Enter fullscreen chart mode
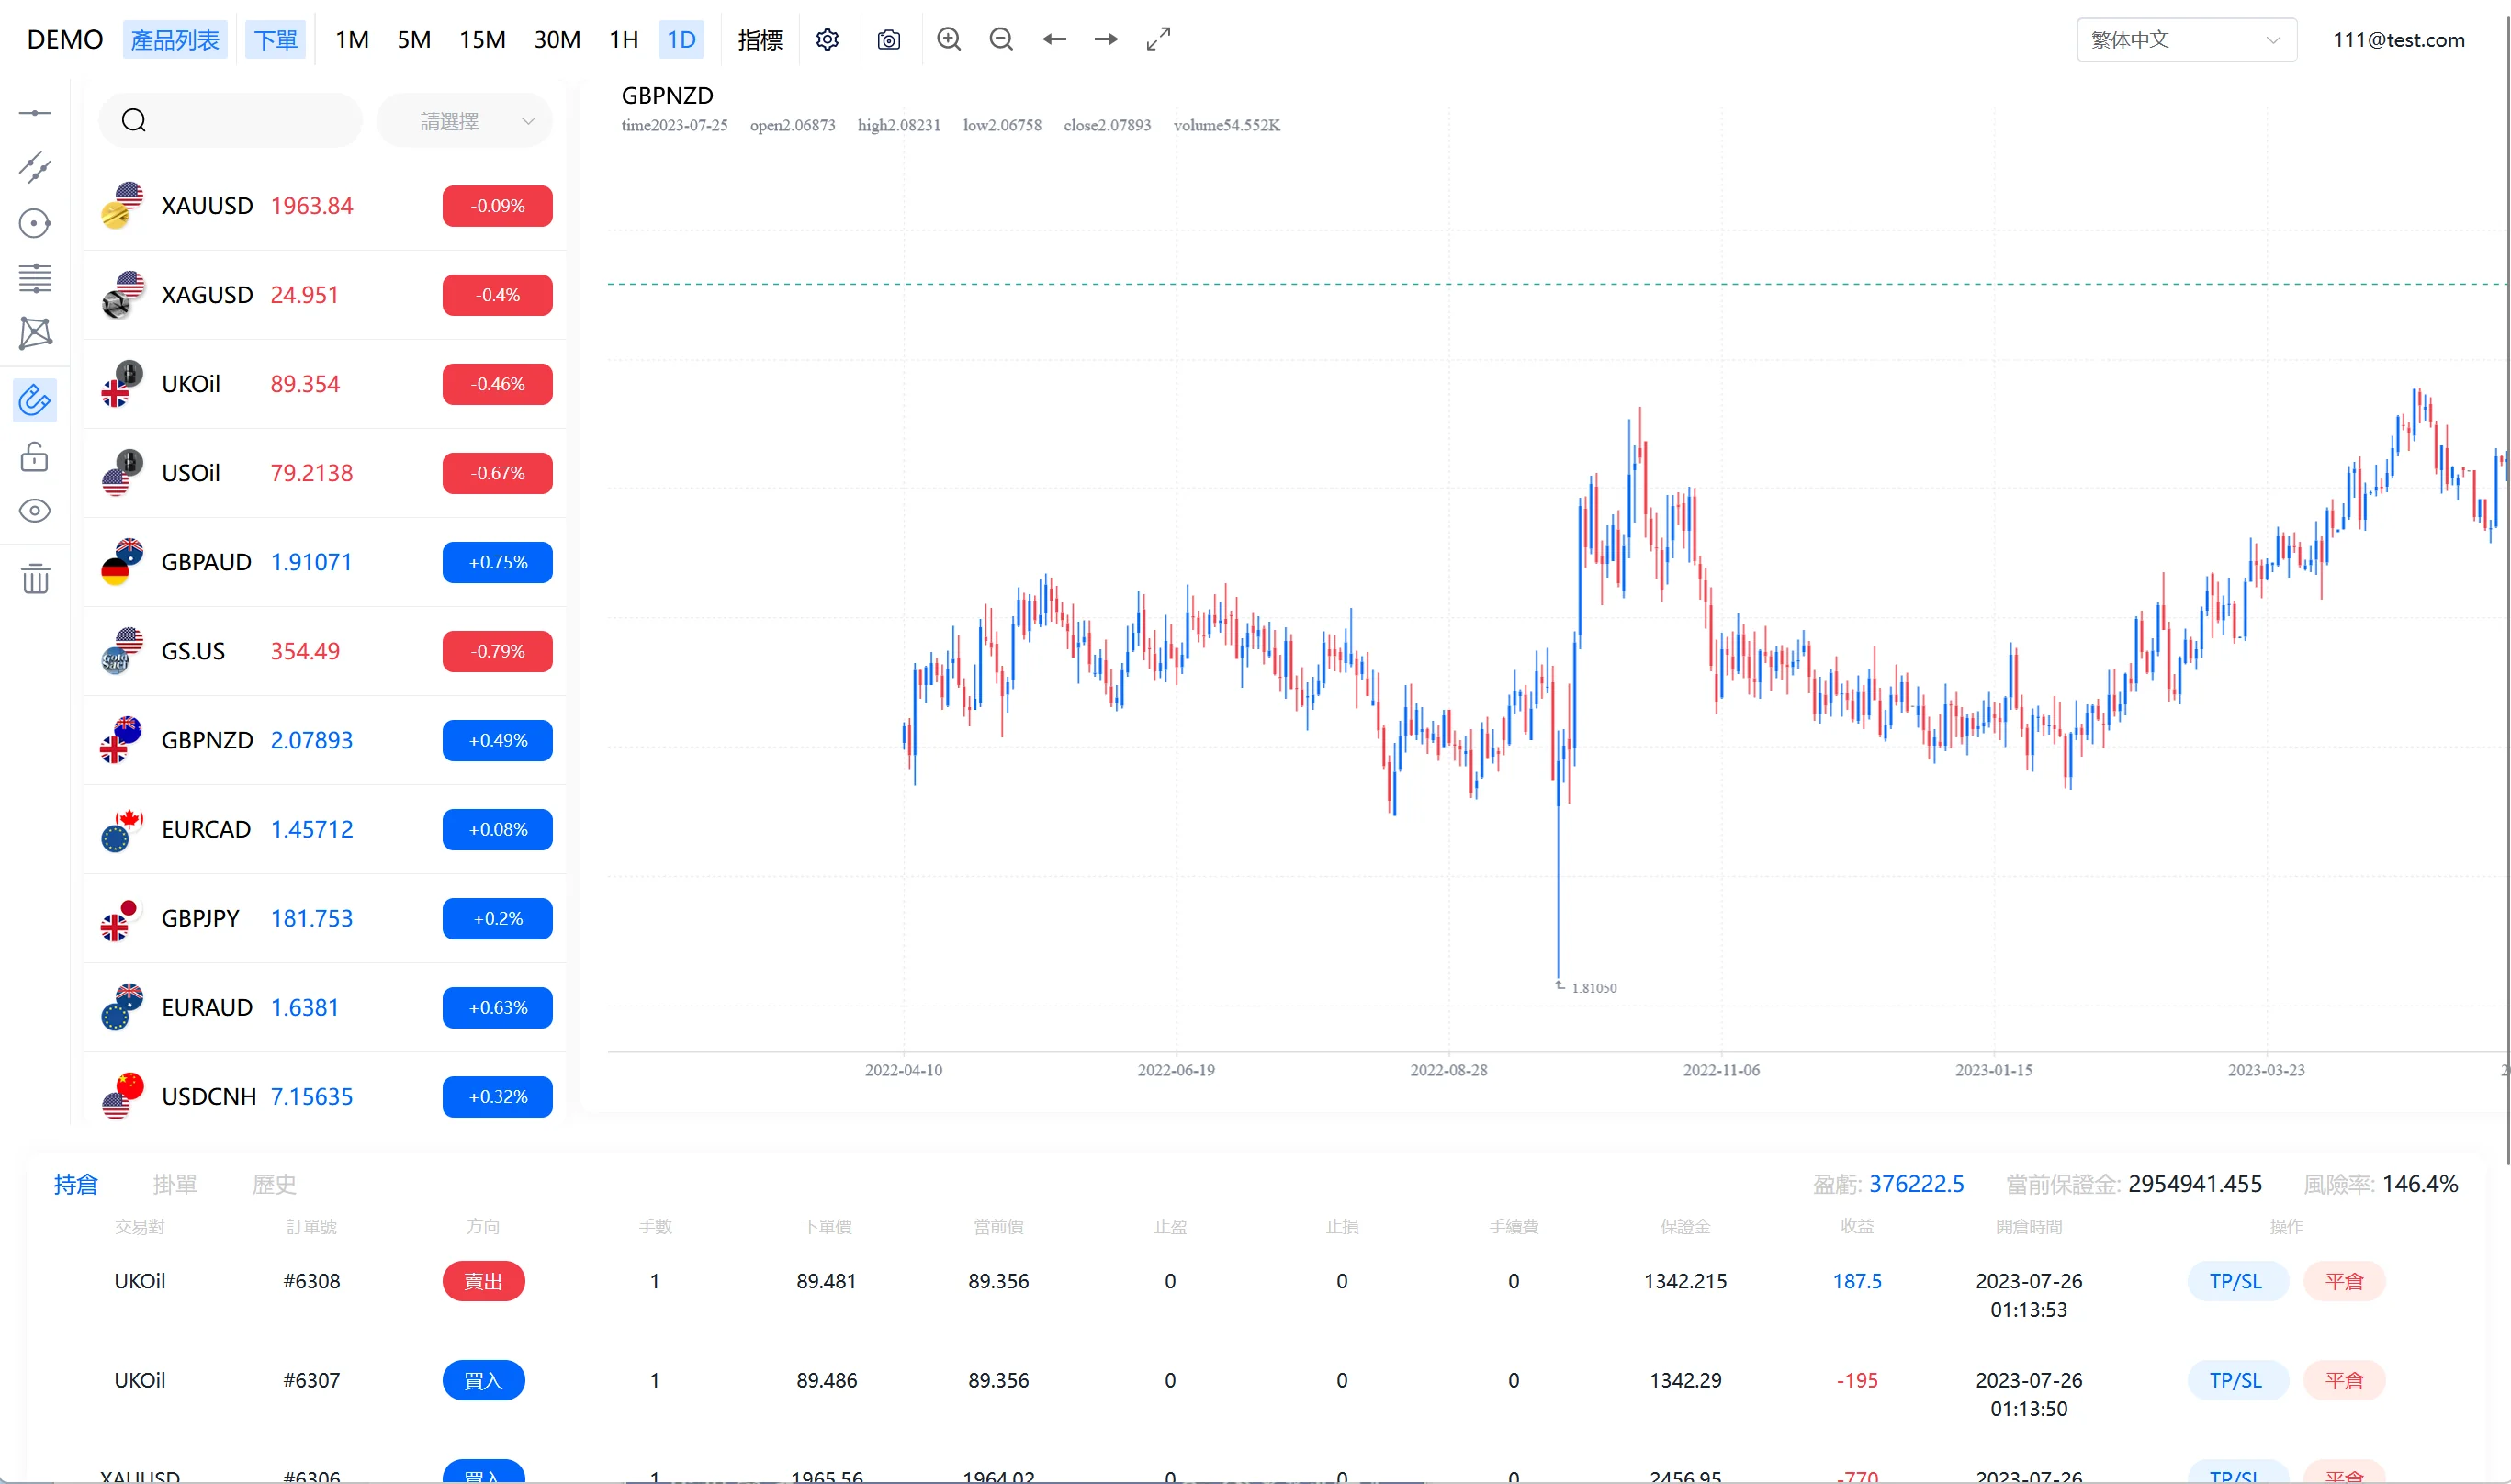Screen dimensions: 2511x1484 click(1158, 40)
